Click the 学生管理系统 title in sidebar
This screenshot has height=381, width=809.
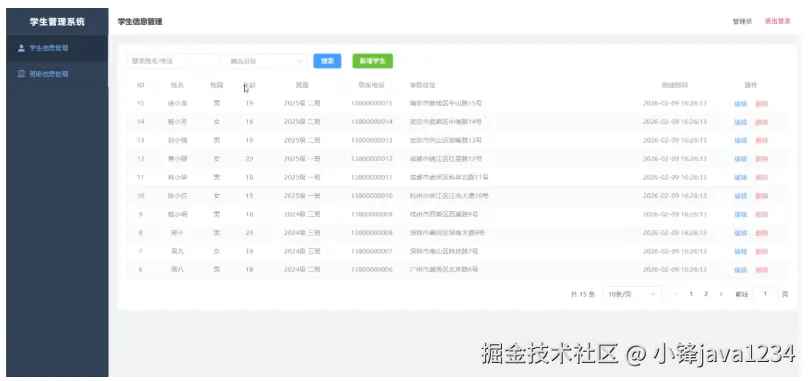click(57, 22)
